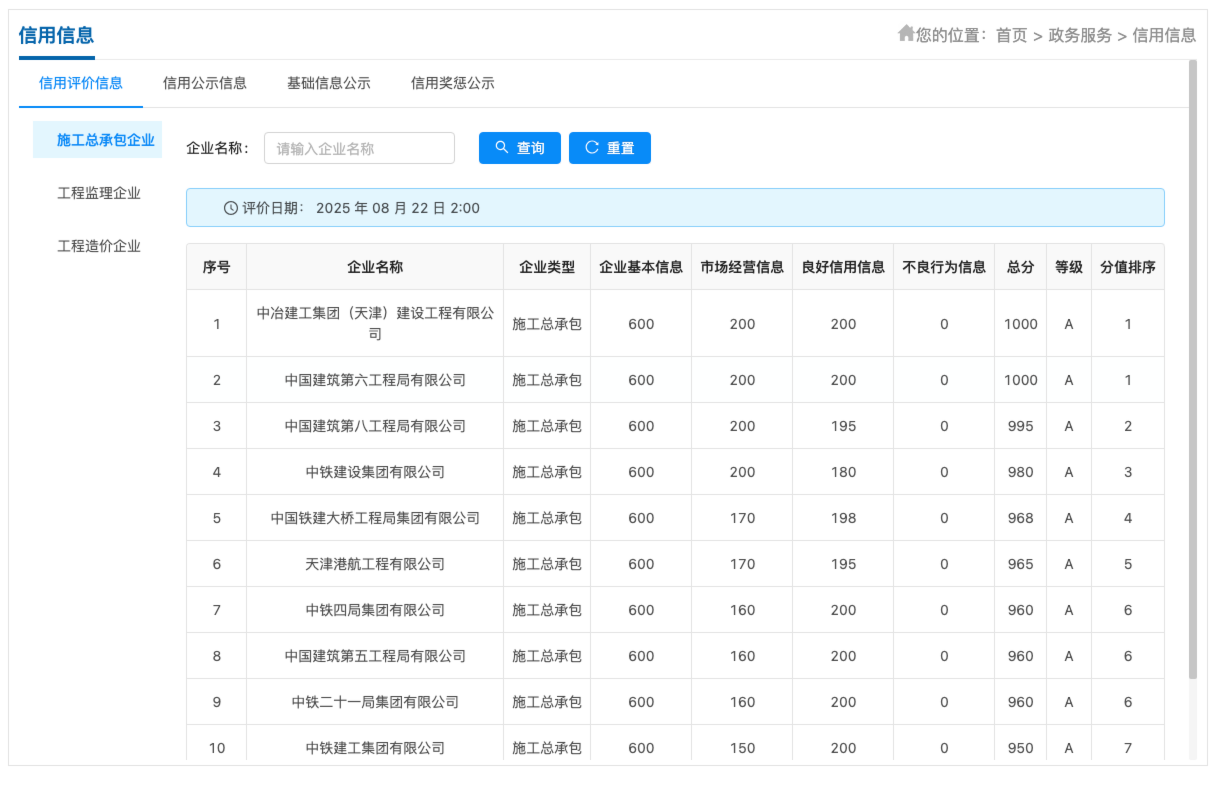Screen dimensions: 1223x790
Task: Open the 政务服务 breadcrumb link
Action: [x=1080, y=35]
